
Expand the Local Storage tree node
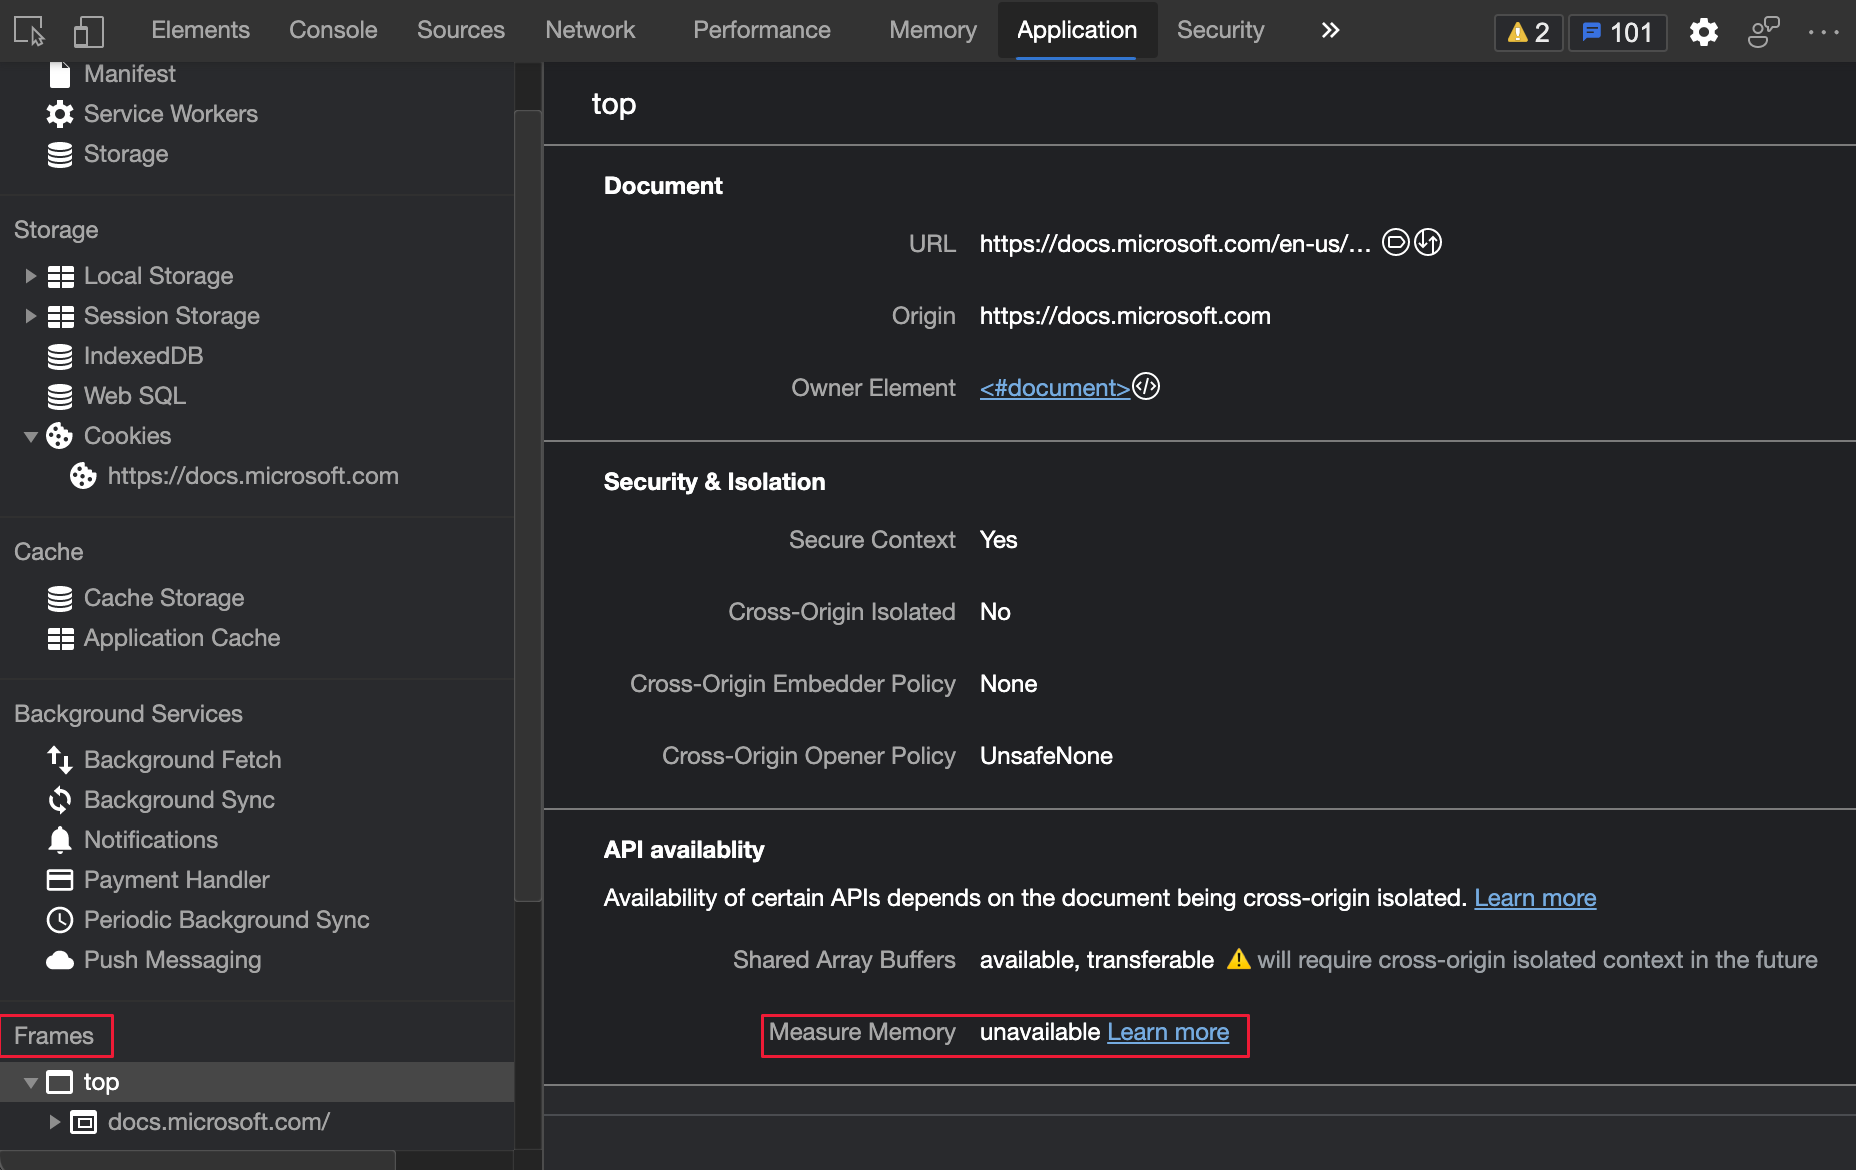(30, 276)
